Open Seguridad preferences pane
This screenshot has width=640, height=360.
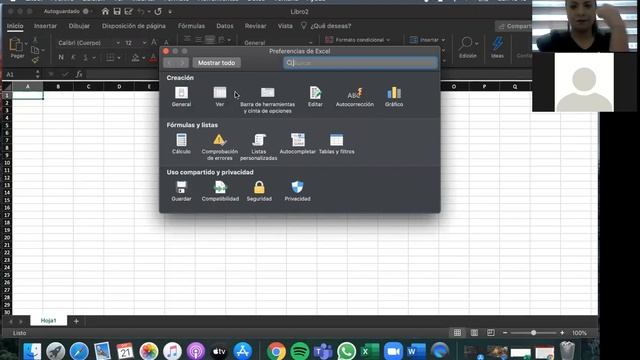point(259,191)
